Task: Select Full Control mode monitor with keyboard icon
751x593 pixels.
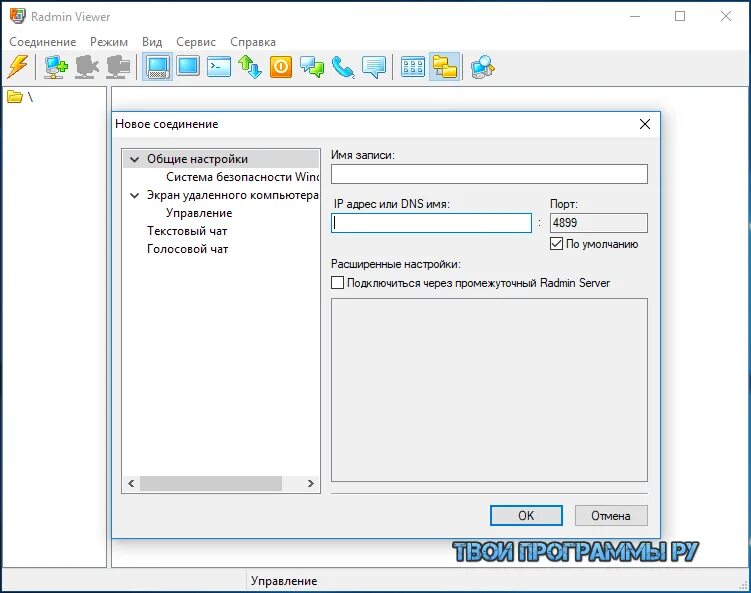Action: click(x=157, y=67)
